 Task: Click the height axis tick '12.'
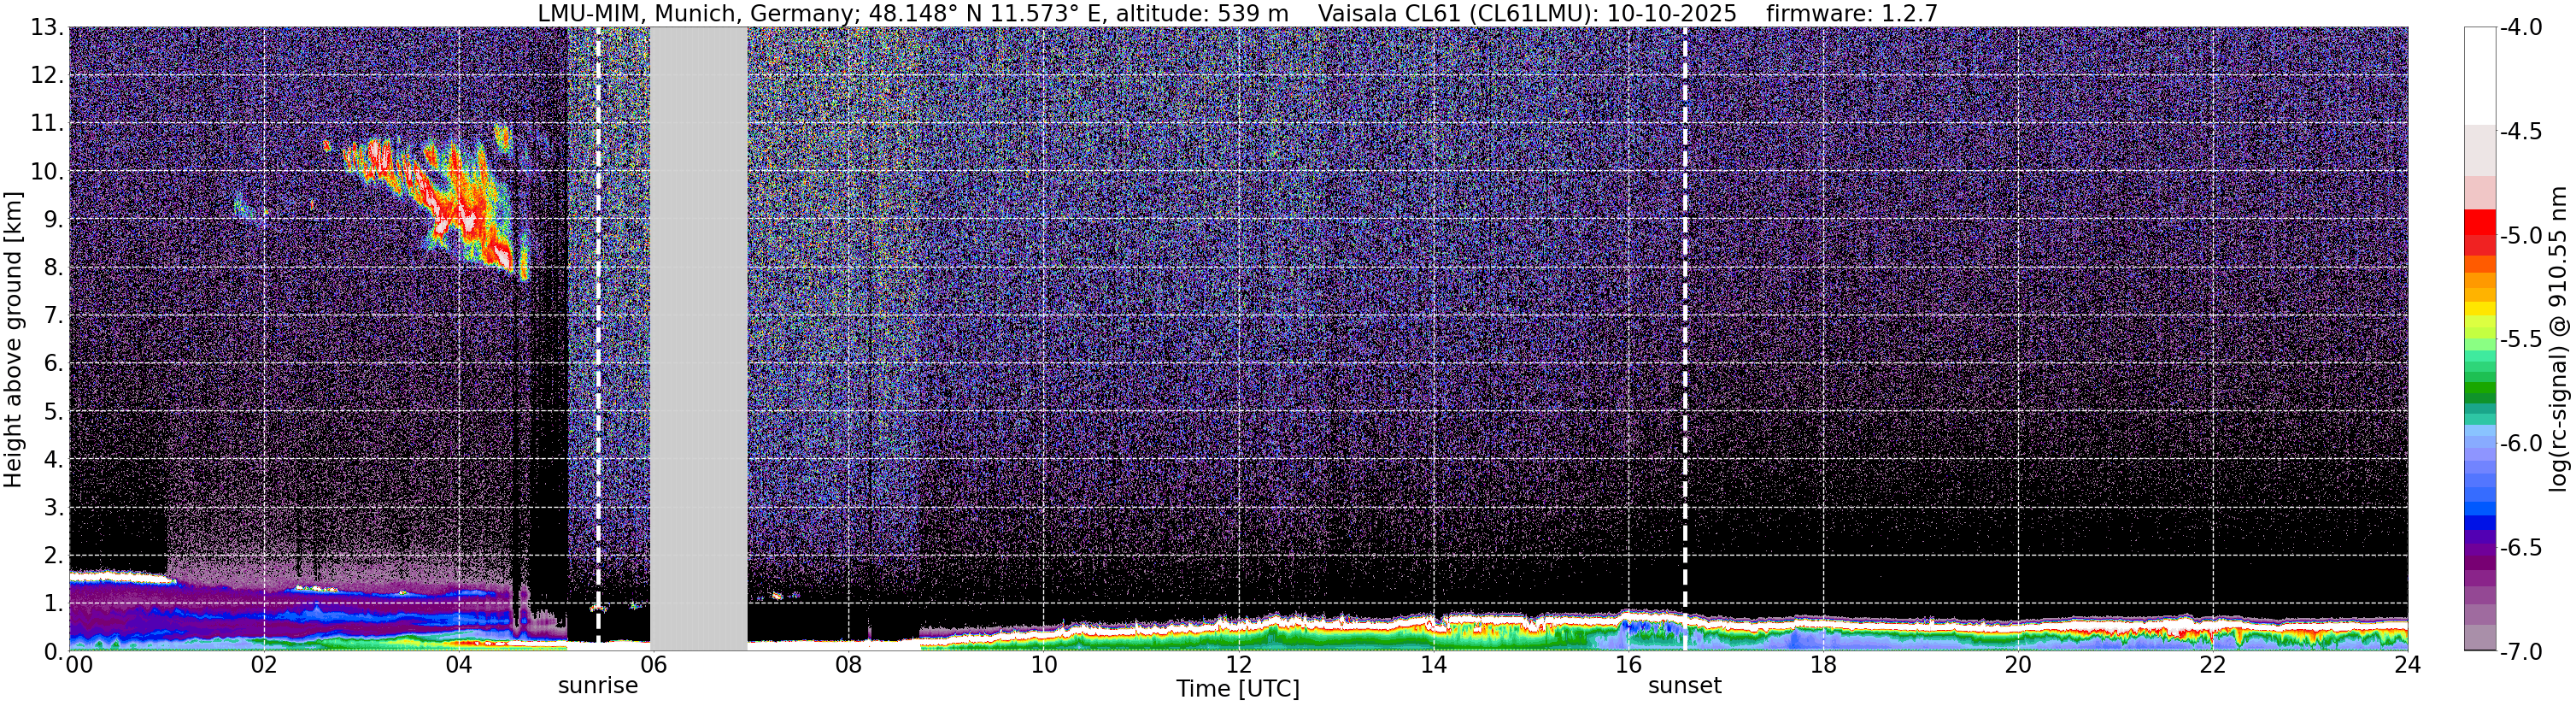[x=47, y=75]
